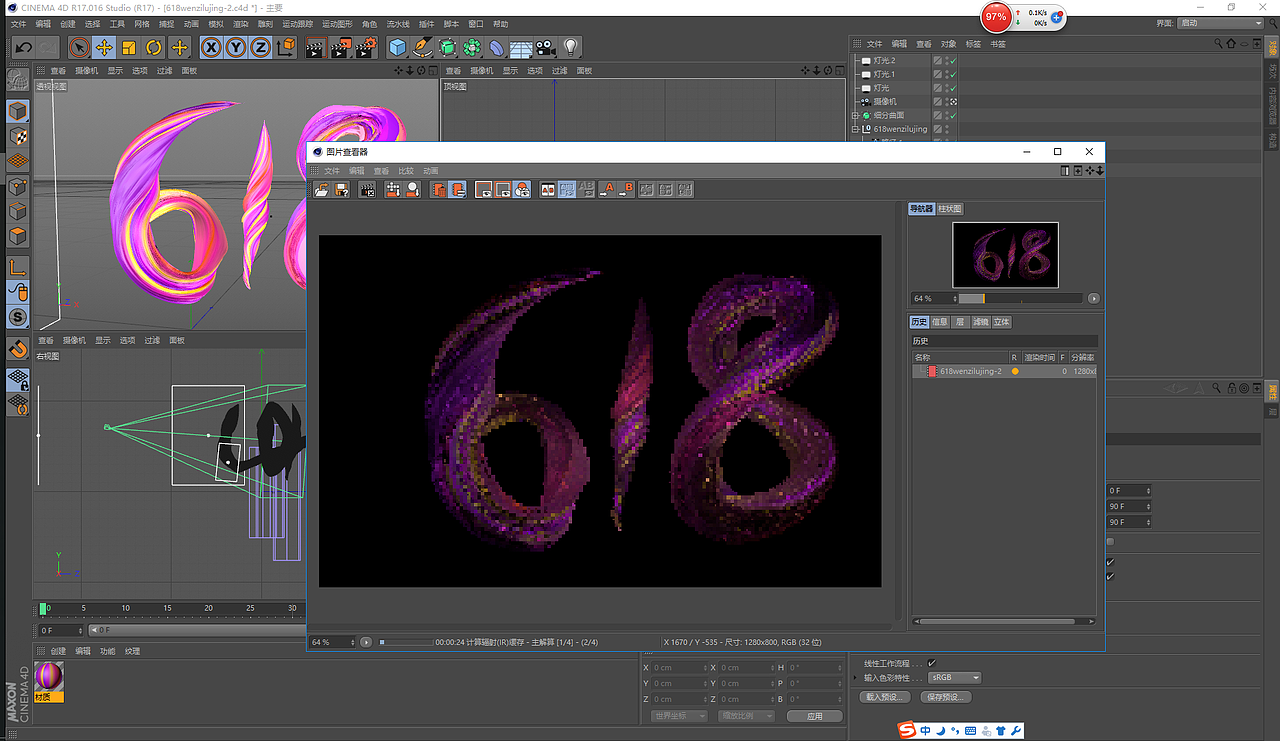This screenshot has height=741, width=1280.
Task: Open the 对象 menu in Object Manager
Action: (948, 44)
